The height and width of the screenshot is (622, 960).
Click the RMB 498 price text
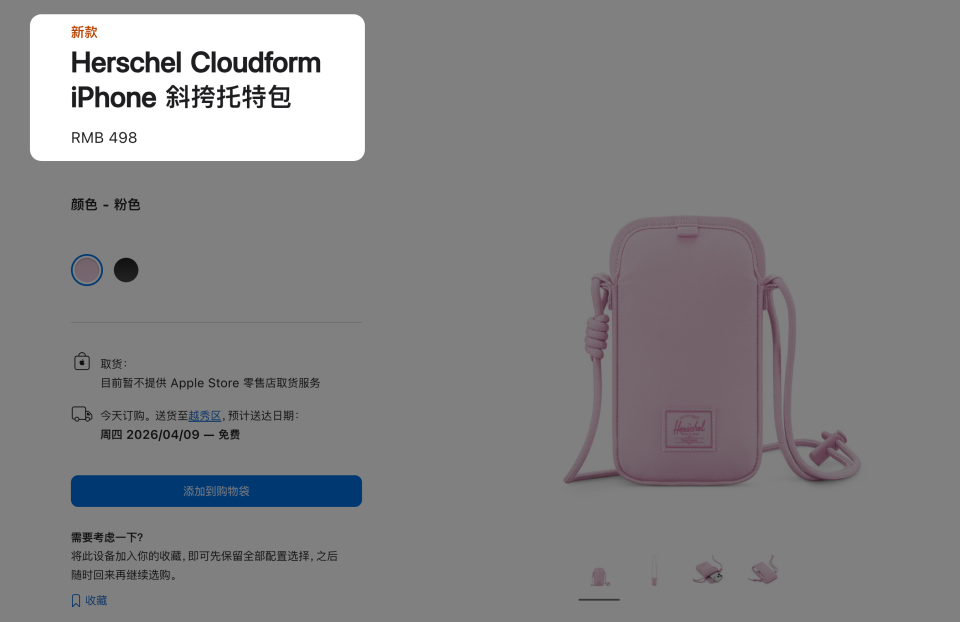pyautogui.click(x=104, y=138)
